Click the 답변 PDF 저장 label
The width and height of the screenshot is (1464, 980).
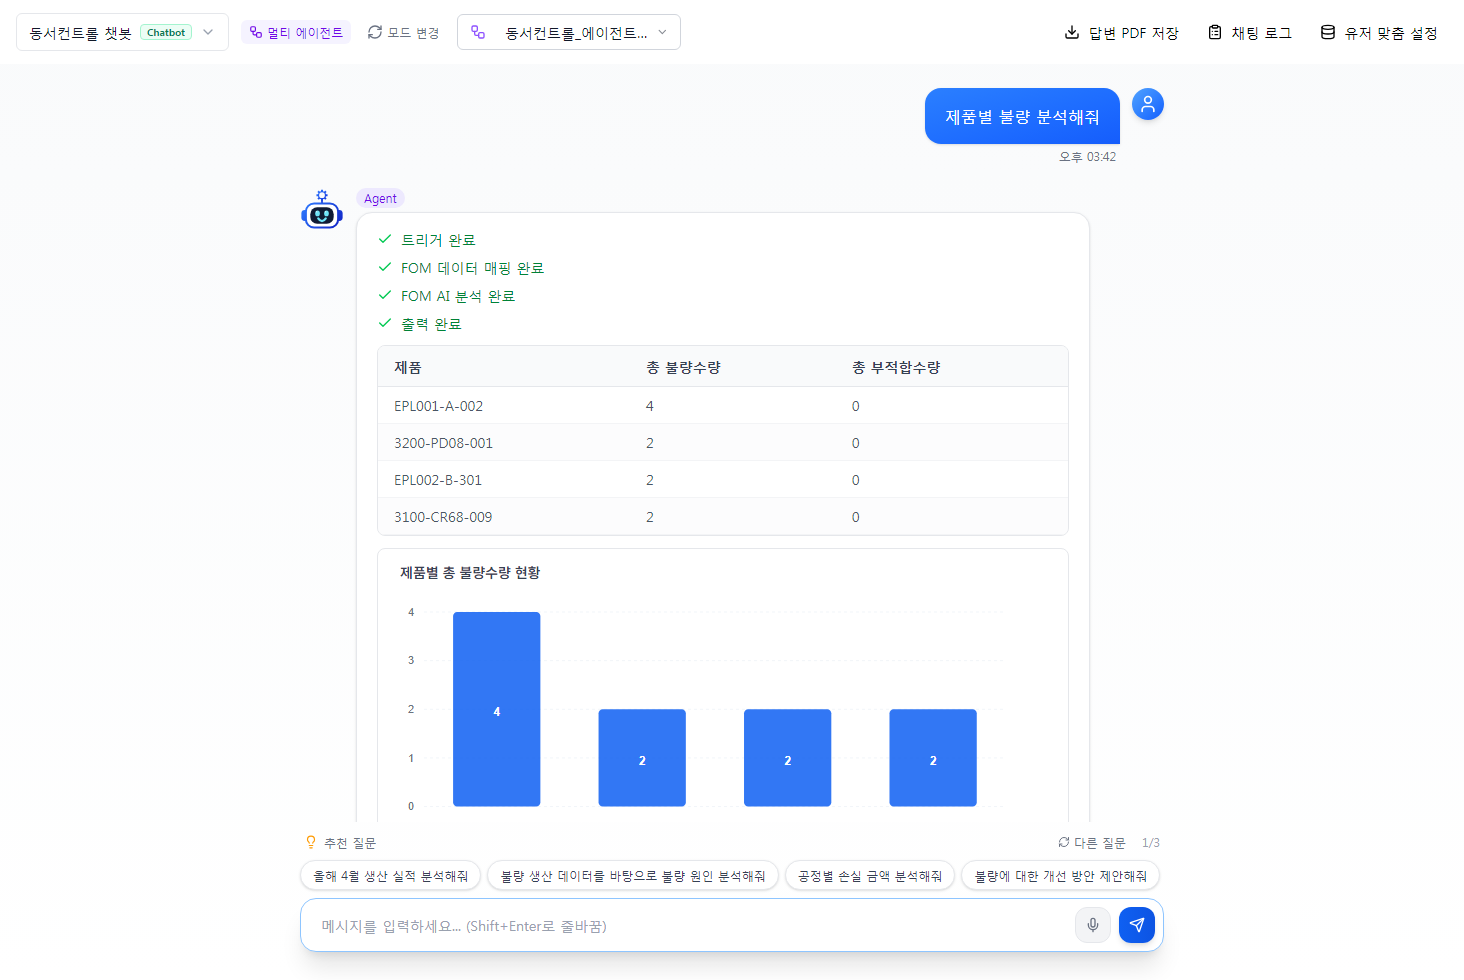click(1134, 33)
